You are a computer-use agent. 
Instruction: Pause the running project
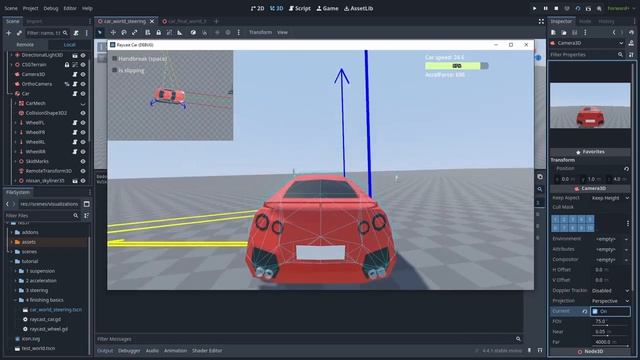click(x=545, y=8)
